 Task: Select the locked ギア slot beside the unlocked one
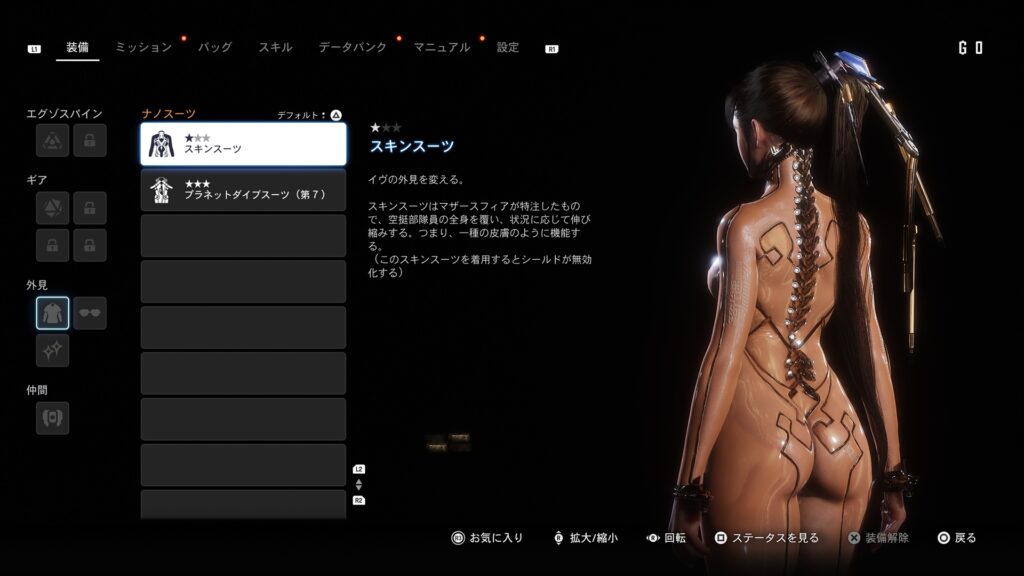(89, 208)
